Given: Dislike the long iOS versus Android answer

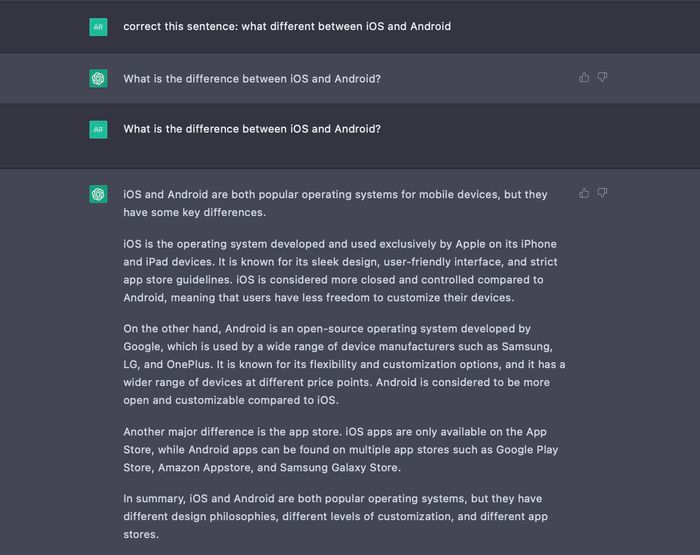Looking at the screenshot, I should pyautogui.click(x=602, y=193).
